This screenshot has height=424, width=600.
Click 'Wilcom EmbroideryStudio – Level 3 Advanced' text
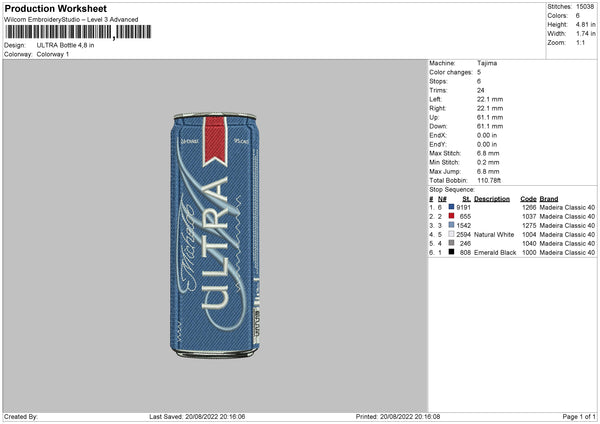pos(71,20)
